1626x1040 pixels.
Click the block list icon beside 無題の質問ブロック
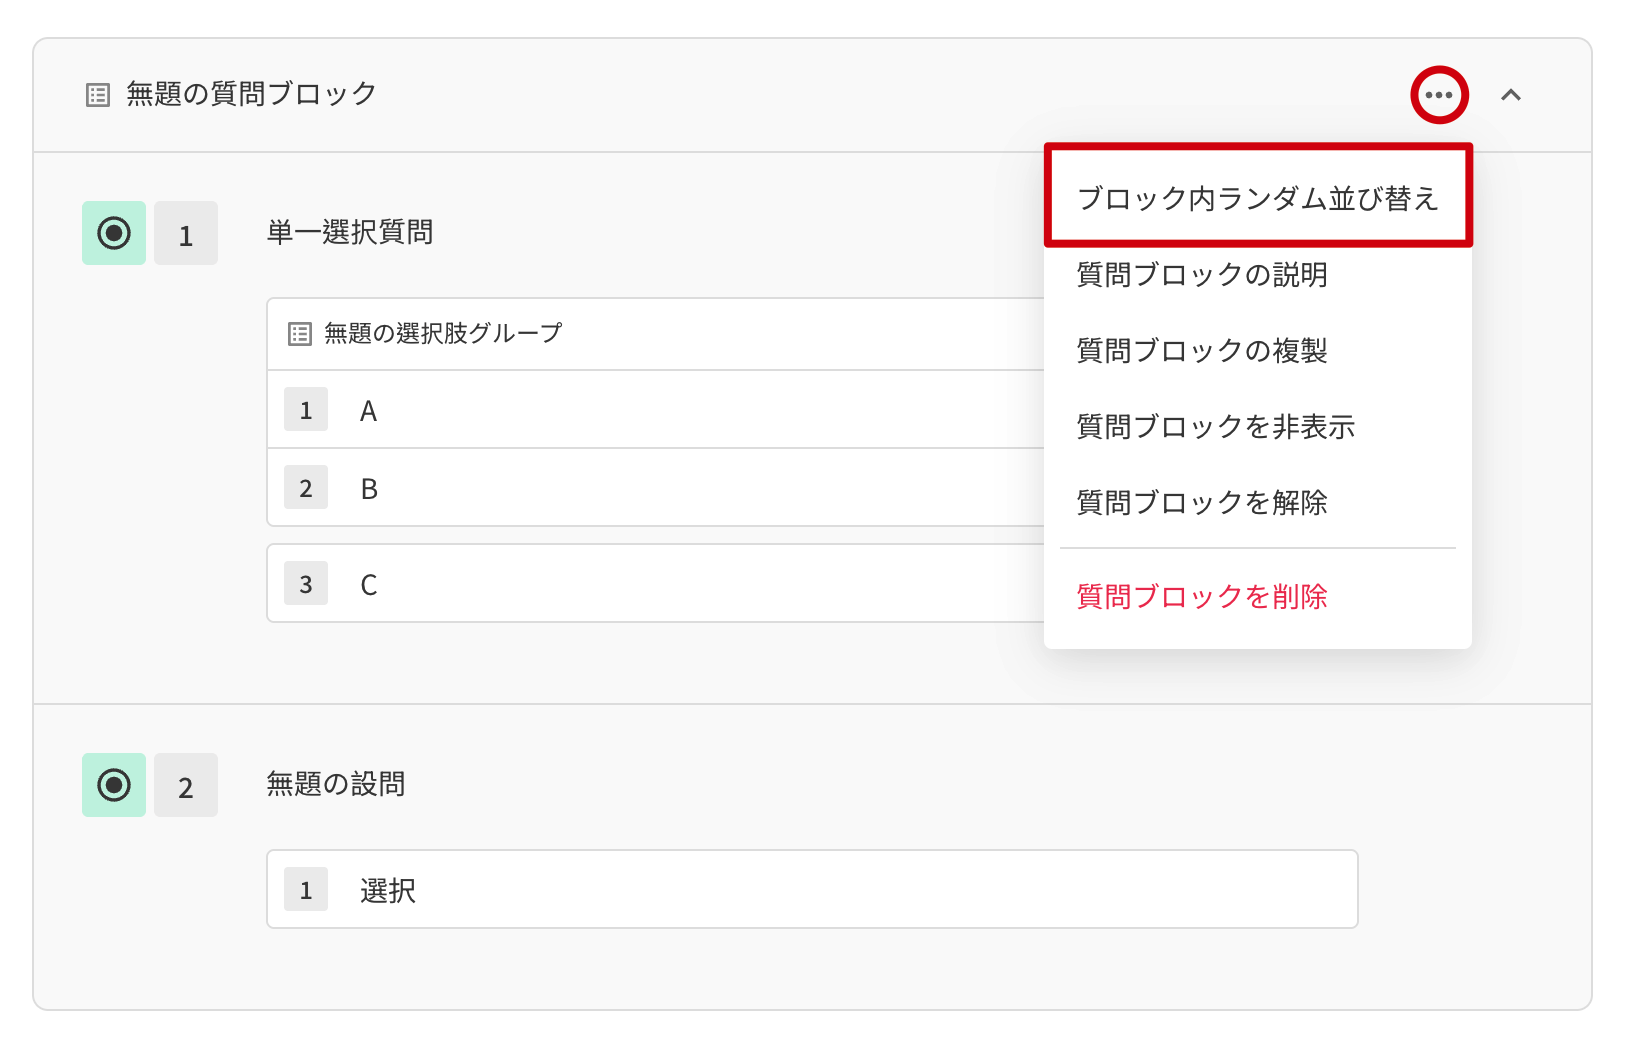point(98,95)
